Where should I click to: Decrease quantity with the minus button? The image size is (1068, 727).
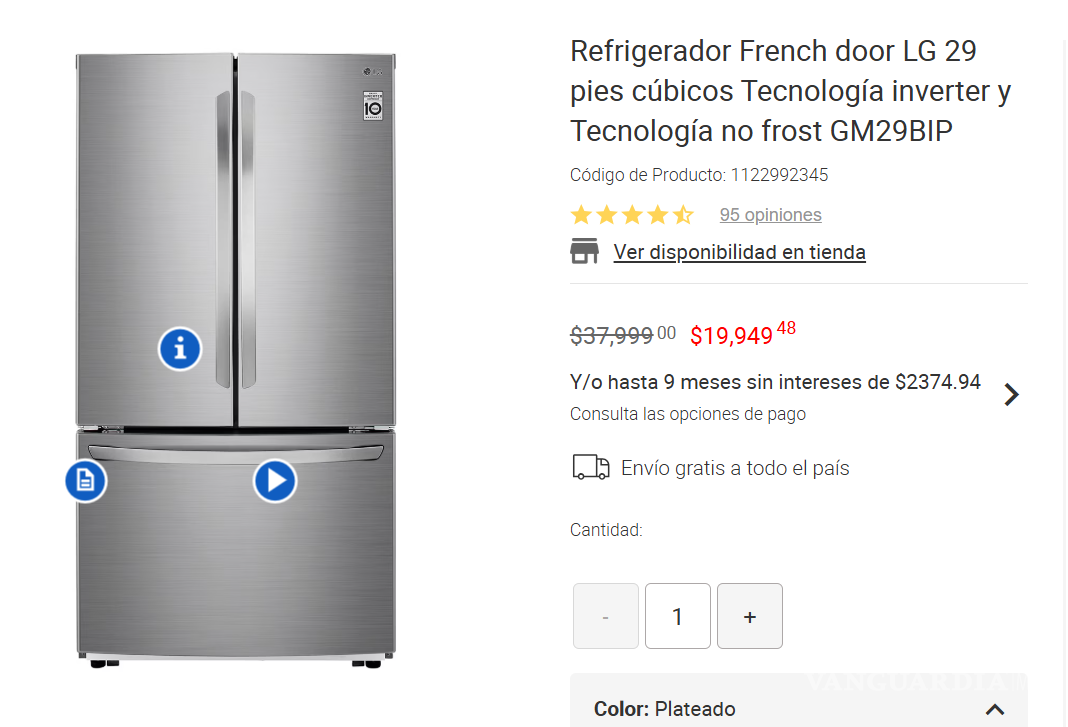[606, 616]
